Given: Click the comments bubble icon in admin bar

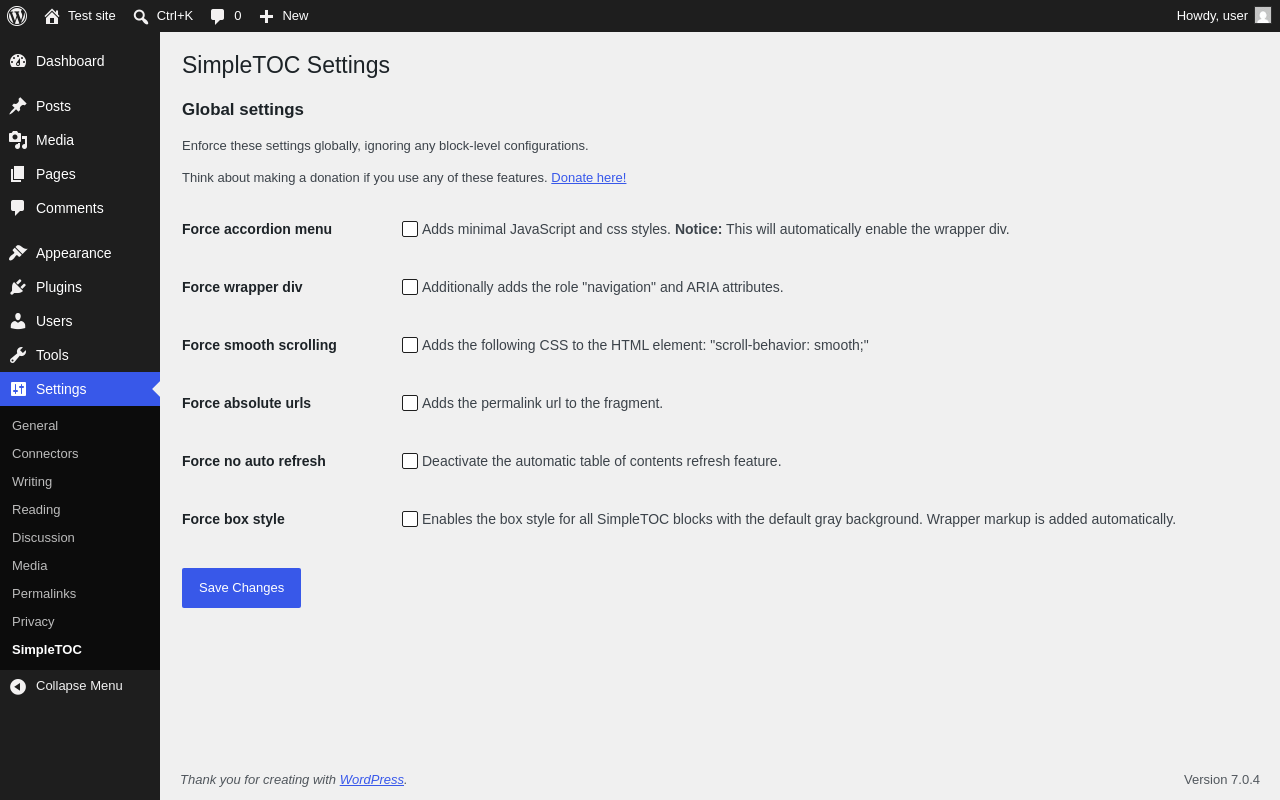Looking at the screenshot, I should (218, 16).
